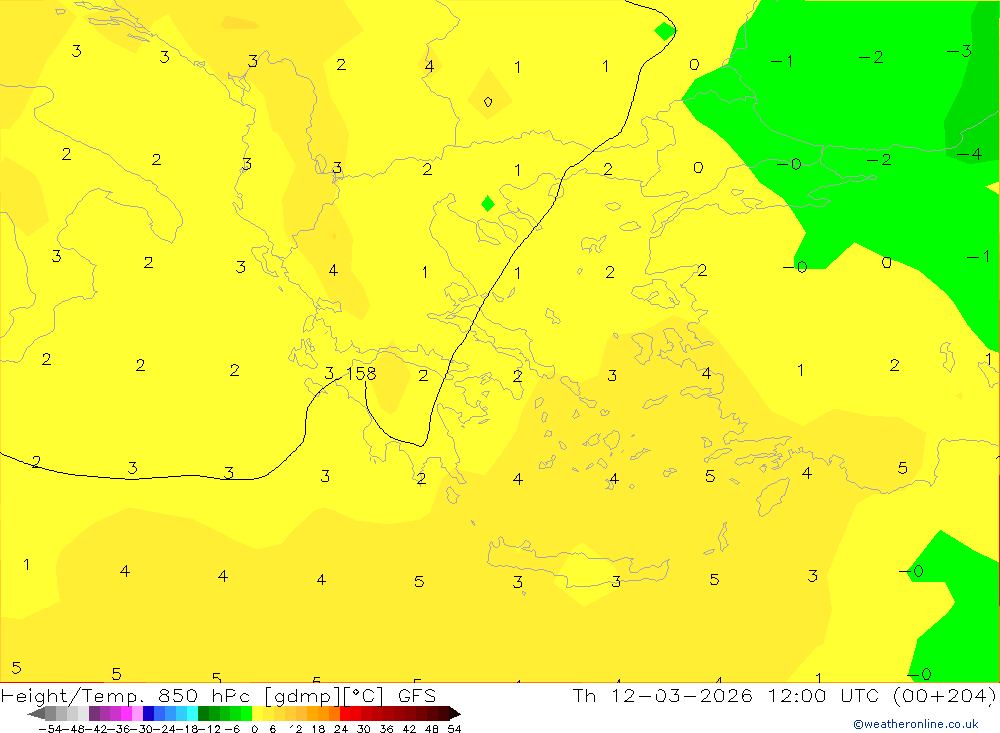Screen dimensions: 1000x733
Task: Click the -4 temperature value
Action: 969,154
